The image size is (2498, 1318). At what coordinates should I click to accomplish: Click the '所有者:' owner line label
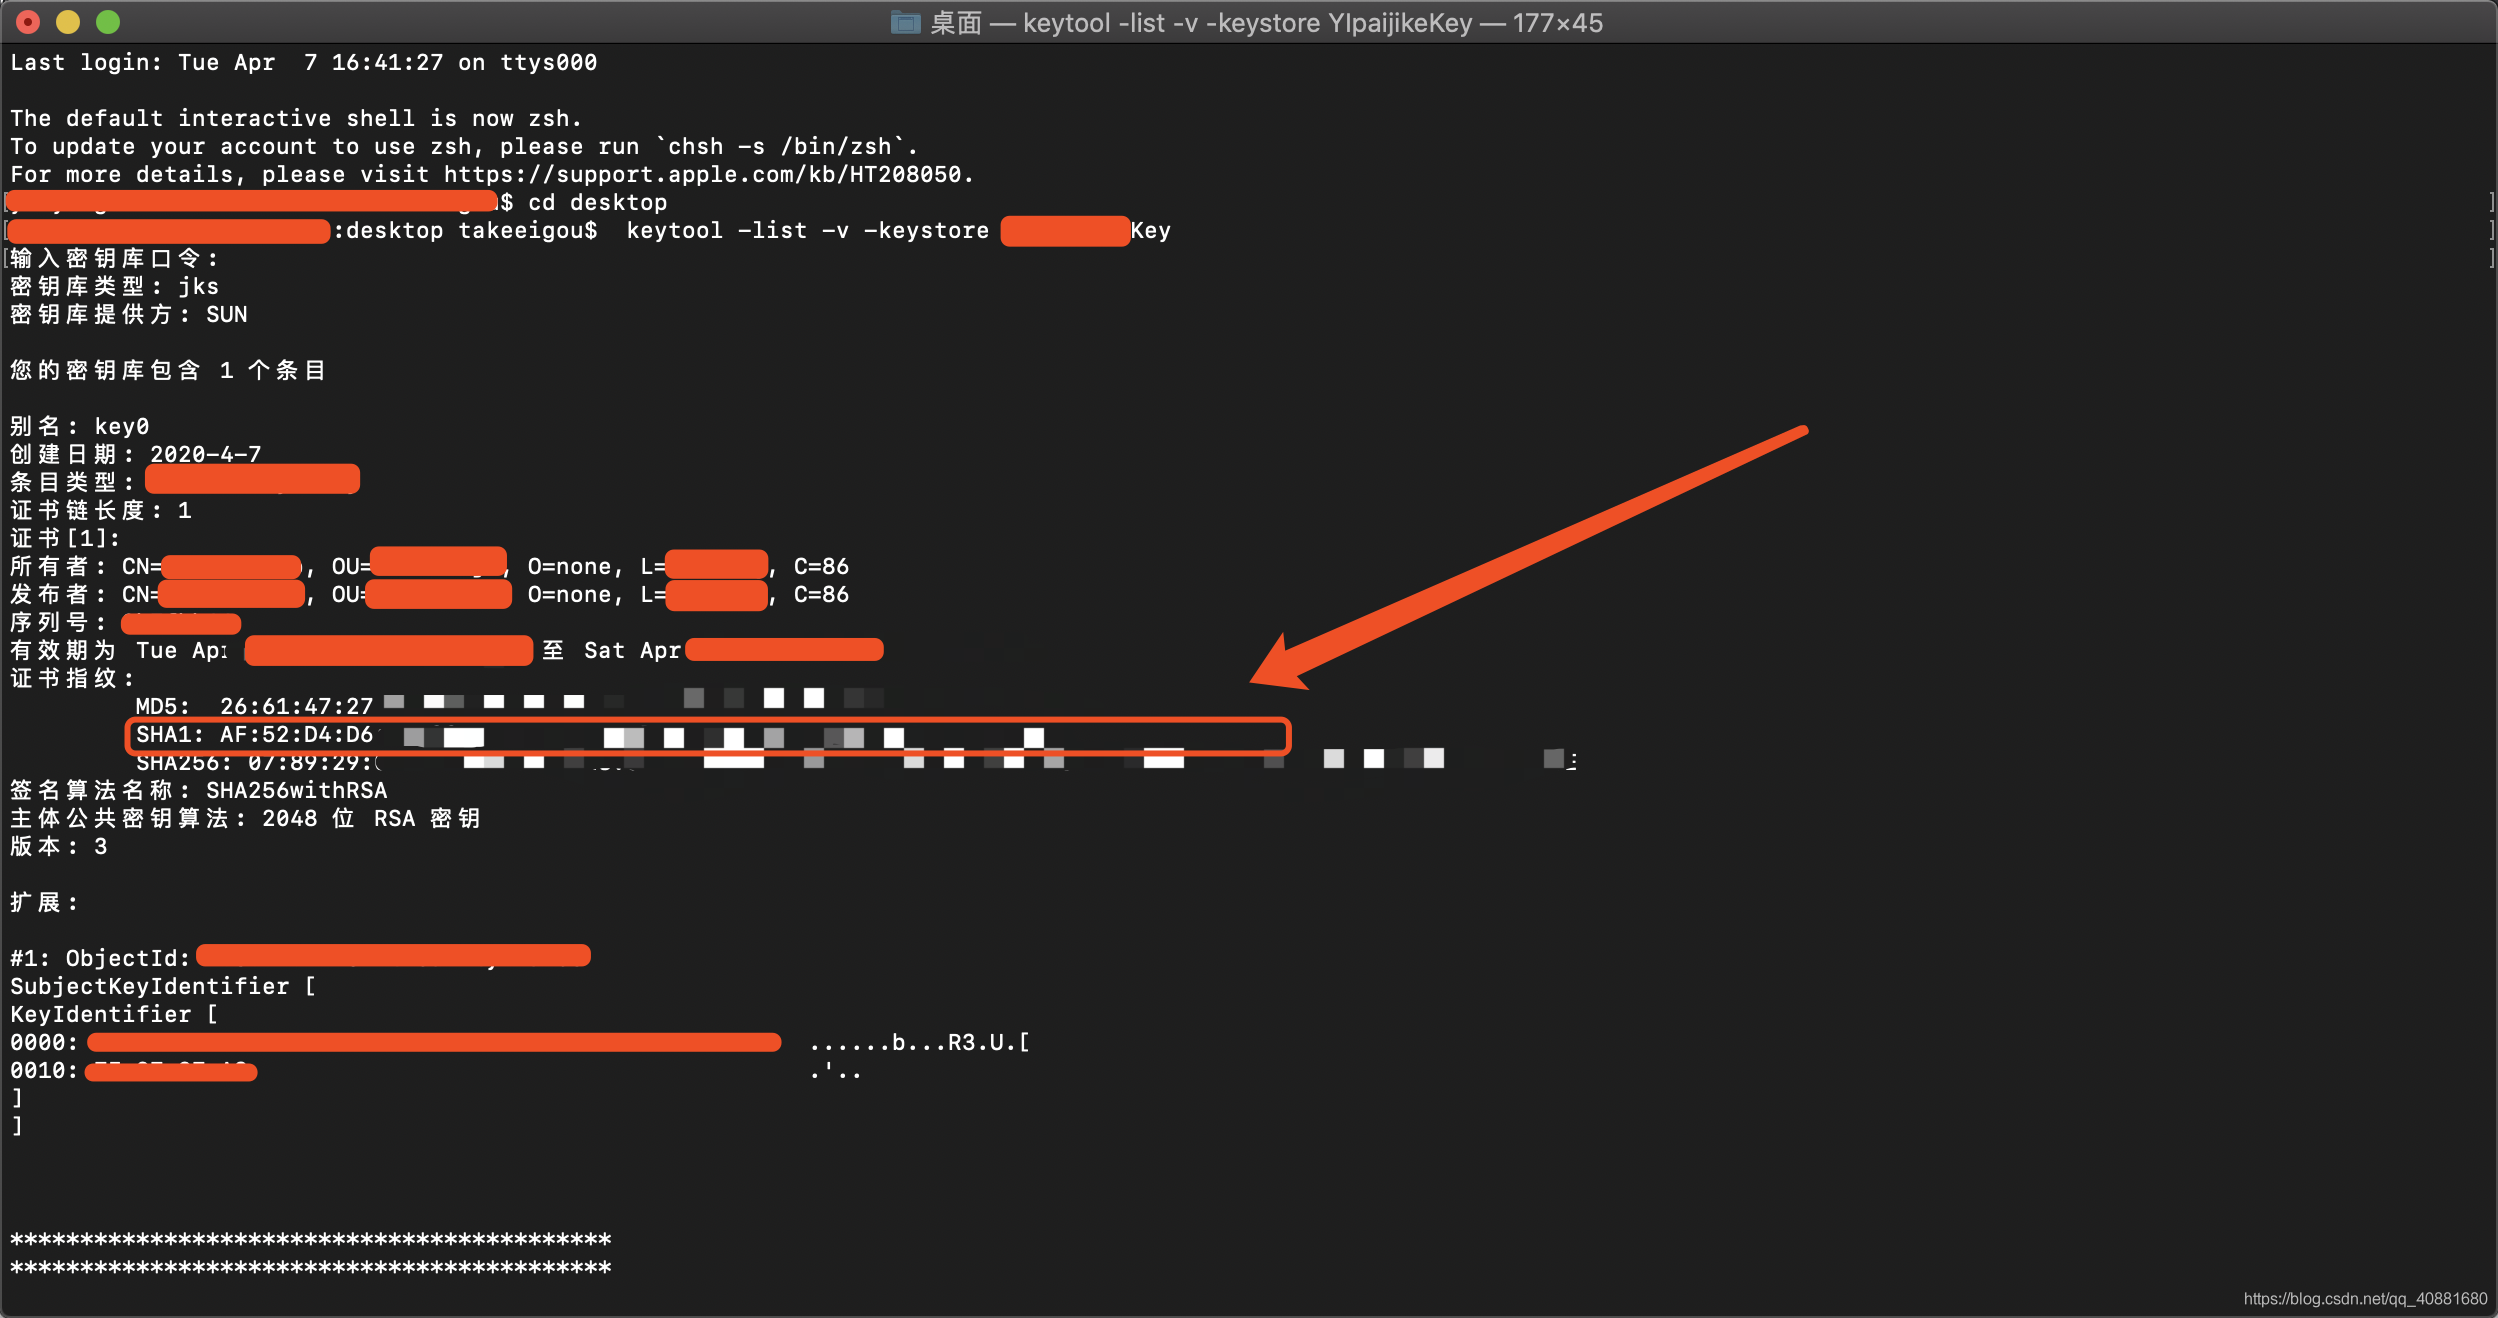coord(58,566)
